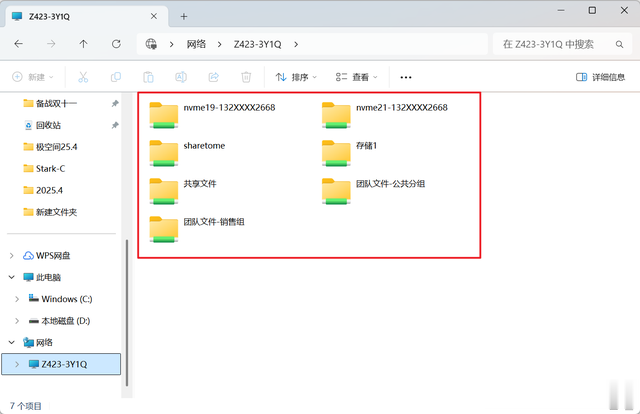Toggle the 详细信息 details pane

pos(600,77)
